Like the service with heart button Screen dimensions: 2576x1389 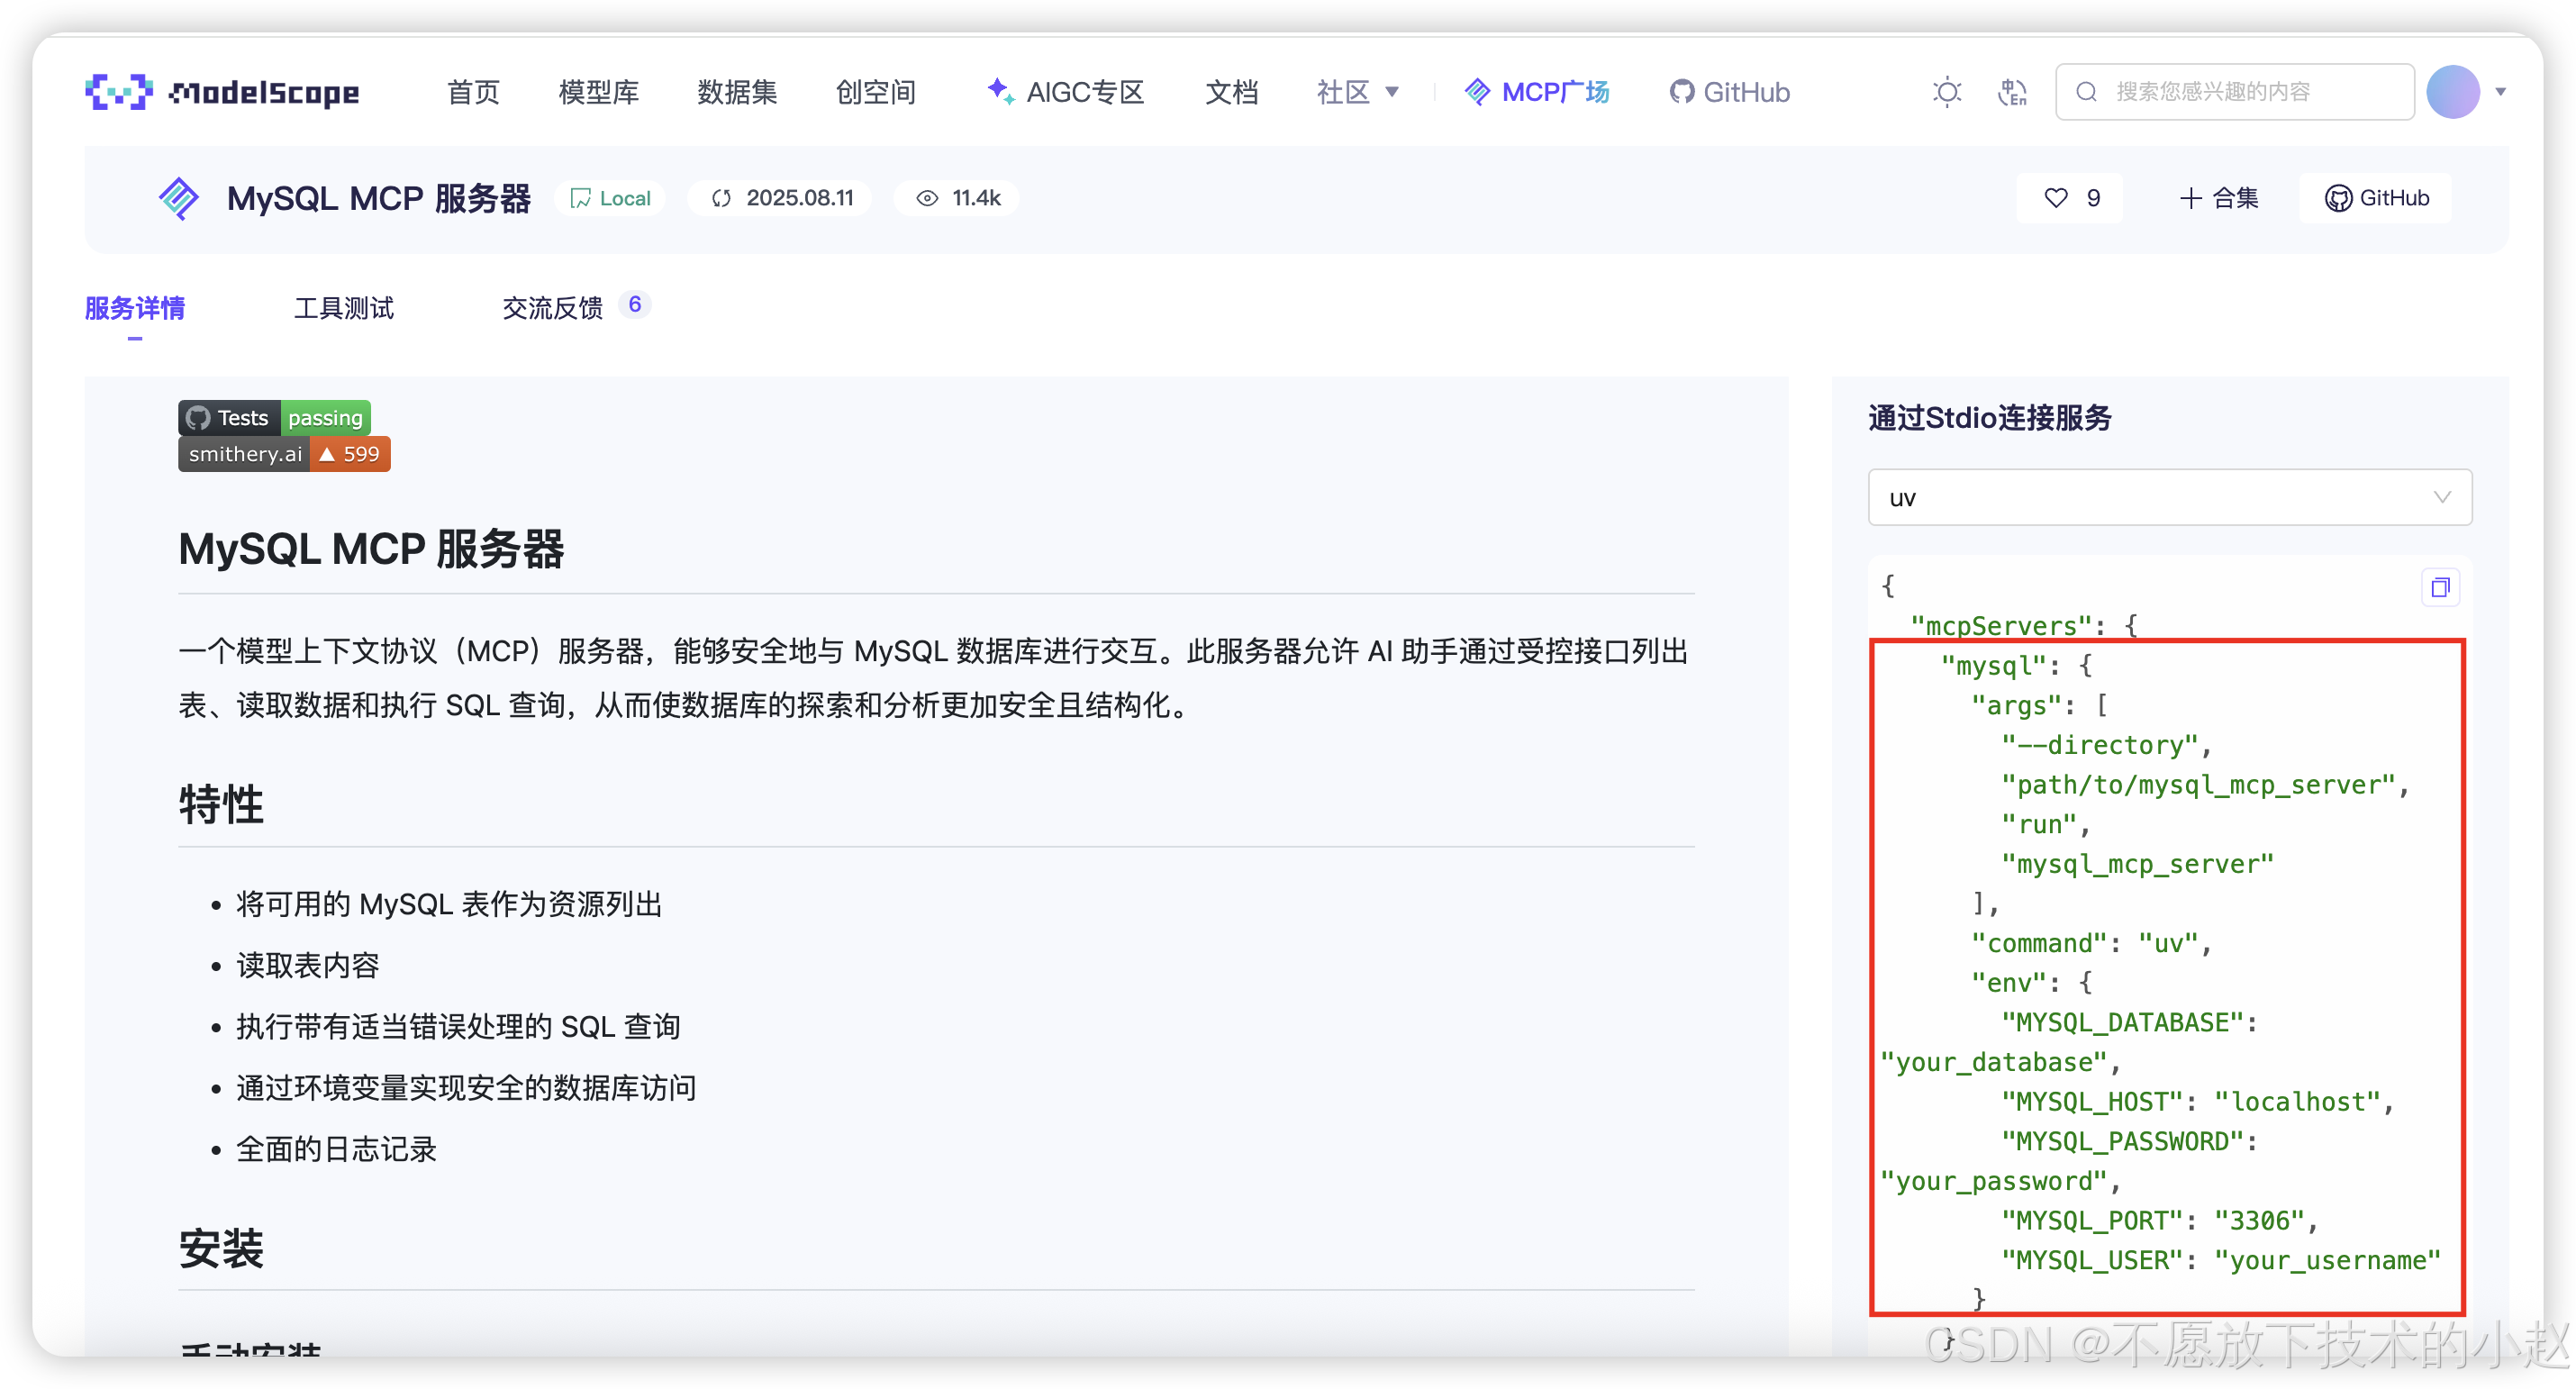pyautogui.click(x=2071, y=198)
